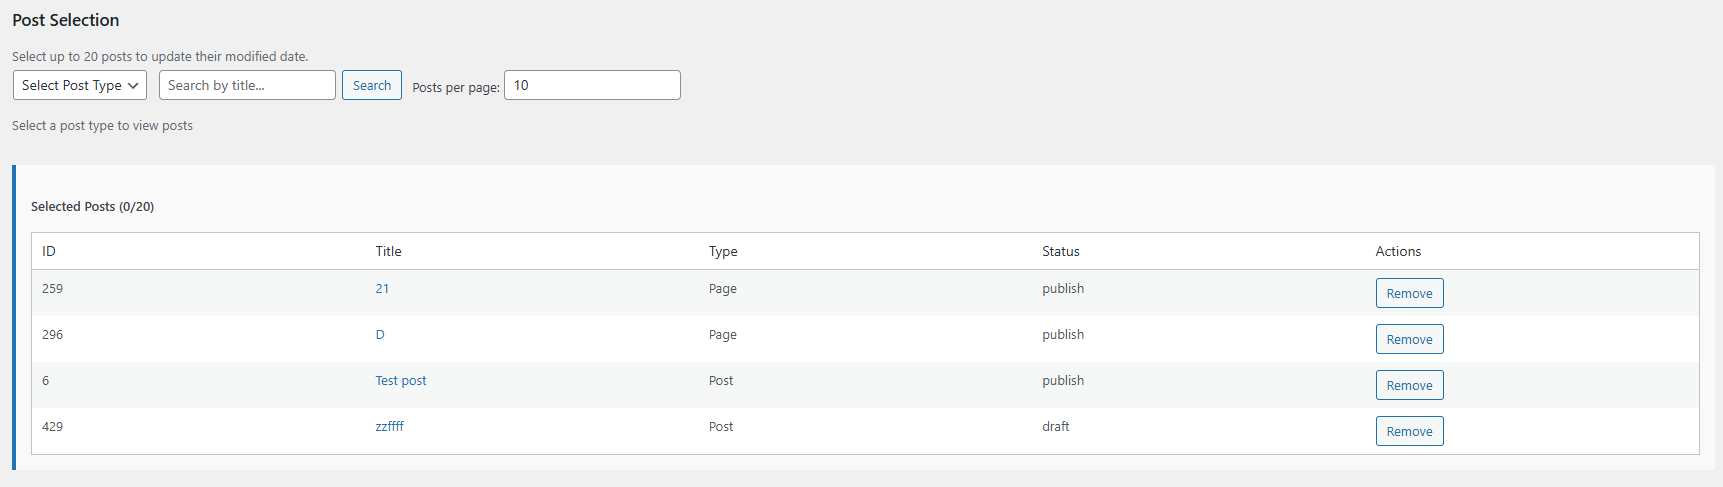This screenshot has width=1723, height=487.
Task: Open the Select Post Type dropdown
Action: (80, 85)
